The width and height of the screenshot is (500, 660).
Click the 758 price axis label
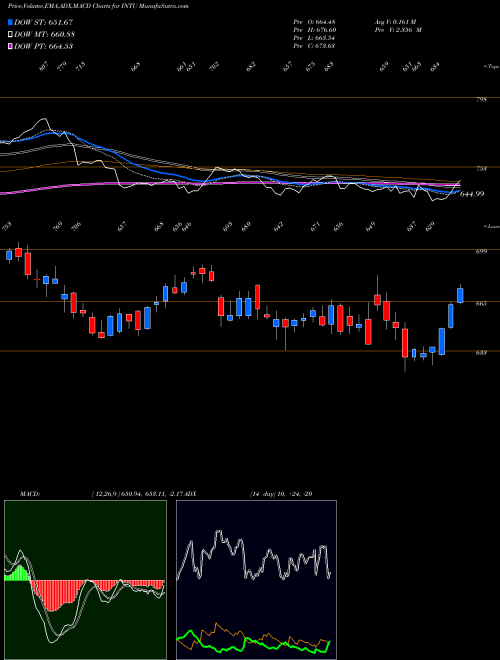482,169
